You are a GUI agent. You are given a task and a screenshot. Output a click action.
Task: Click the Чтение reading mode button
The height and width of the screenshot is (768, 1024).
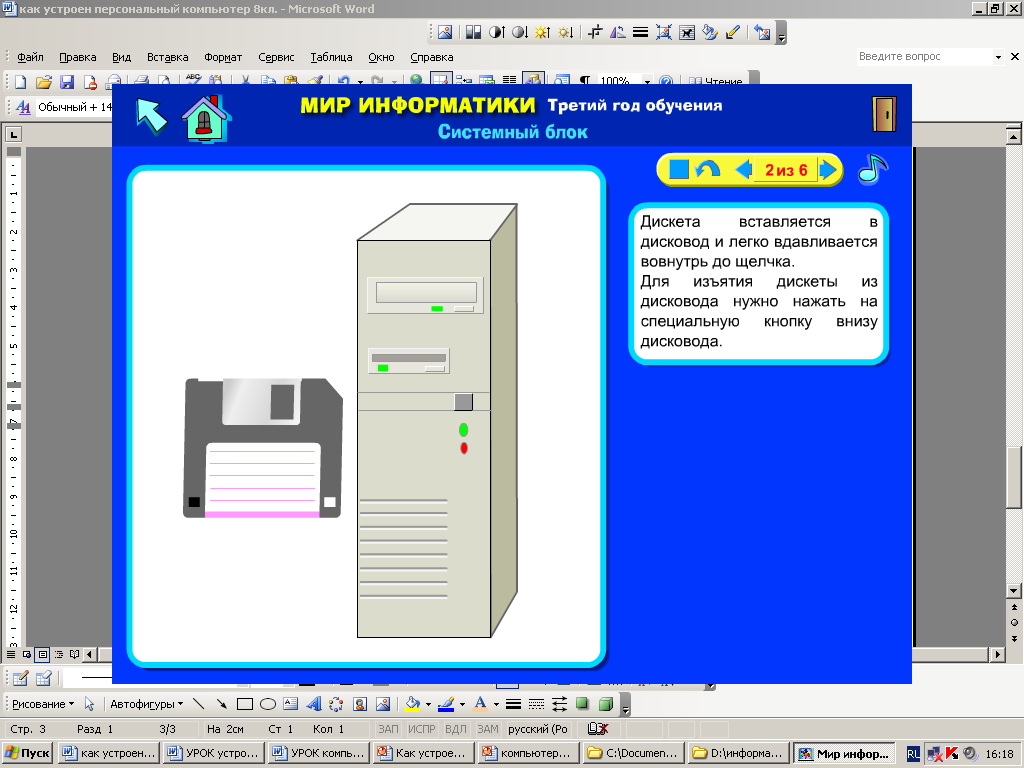[x=716, y=82]
